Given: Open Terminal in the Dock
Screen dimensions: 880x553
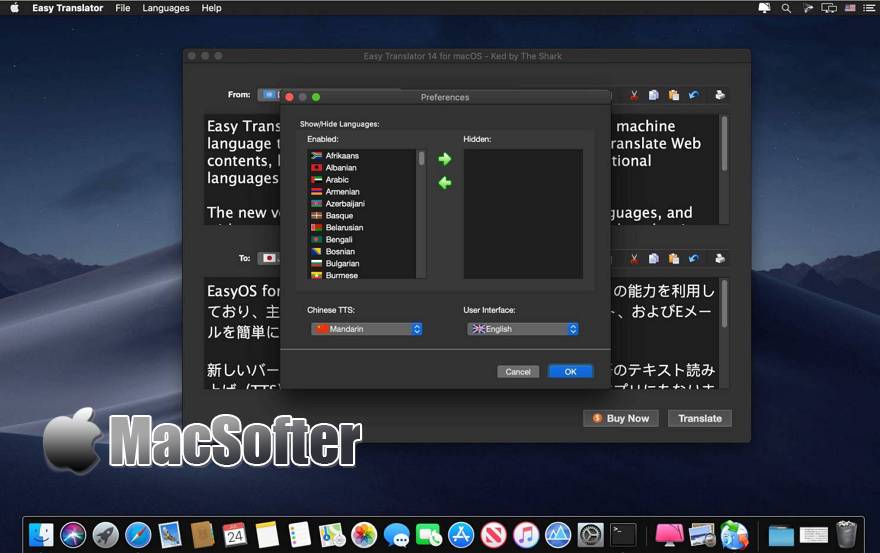Looking at the screenshot, I should [x=624, y=534].
